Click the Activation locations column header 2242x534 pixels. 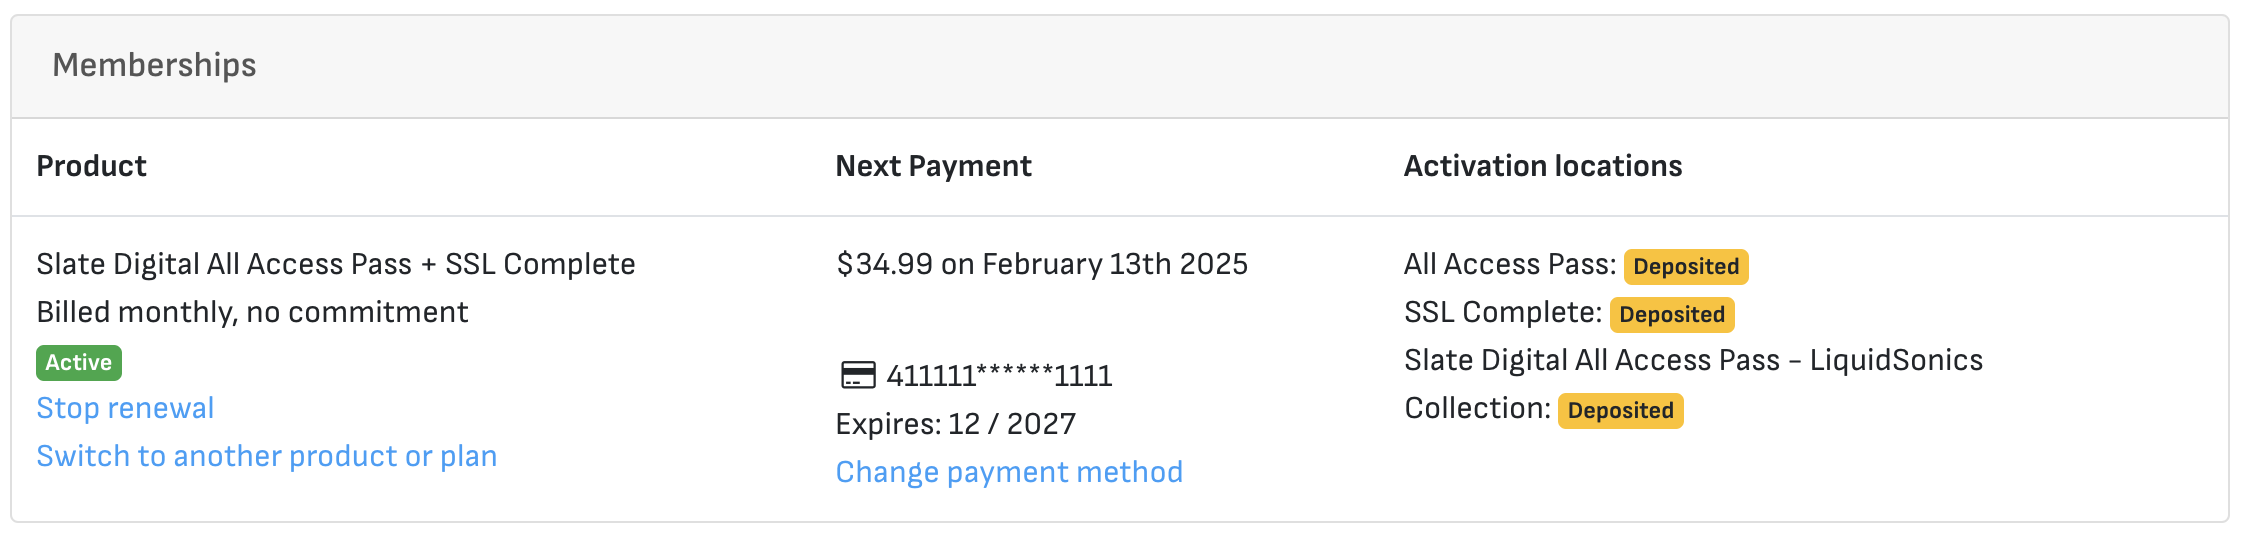click(x=1542, y=166)
